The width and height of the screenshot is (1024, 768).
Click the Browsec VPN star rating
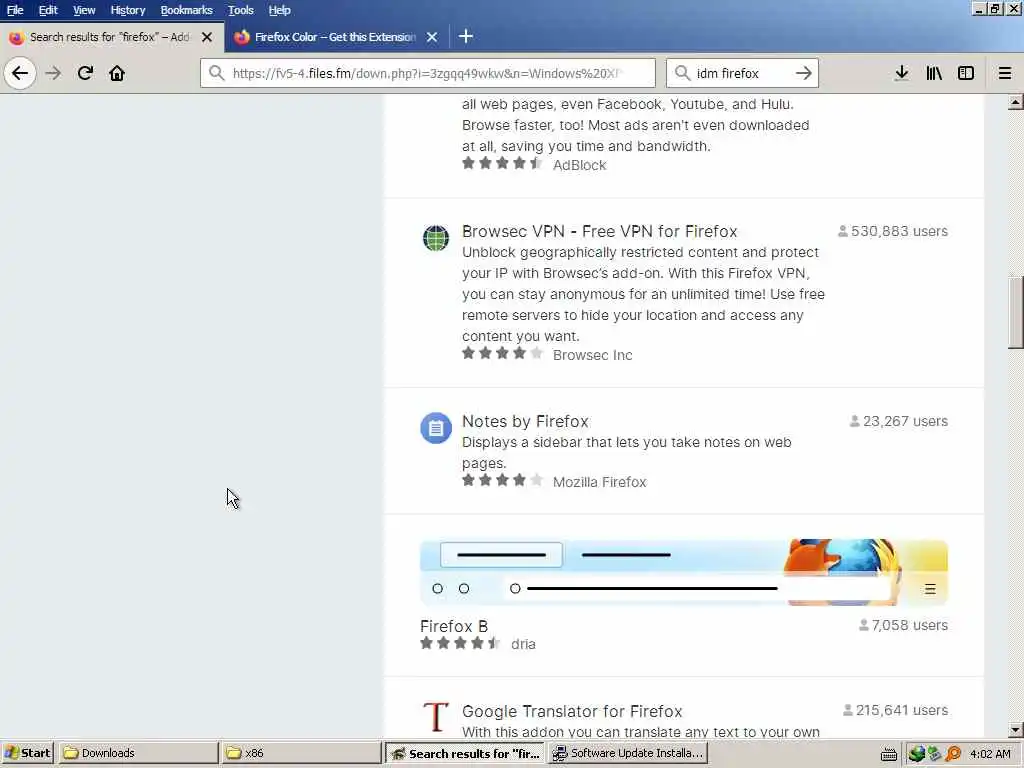(x=502, y=353)
